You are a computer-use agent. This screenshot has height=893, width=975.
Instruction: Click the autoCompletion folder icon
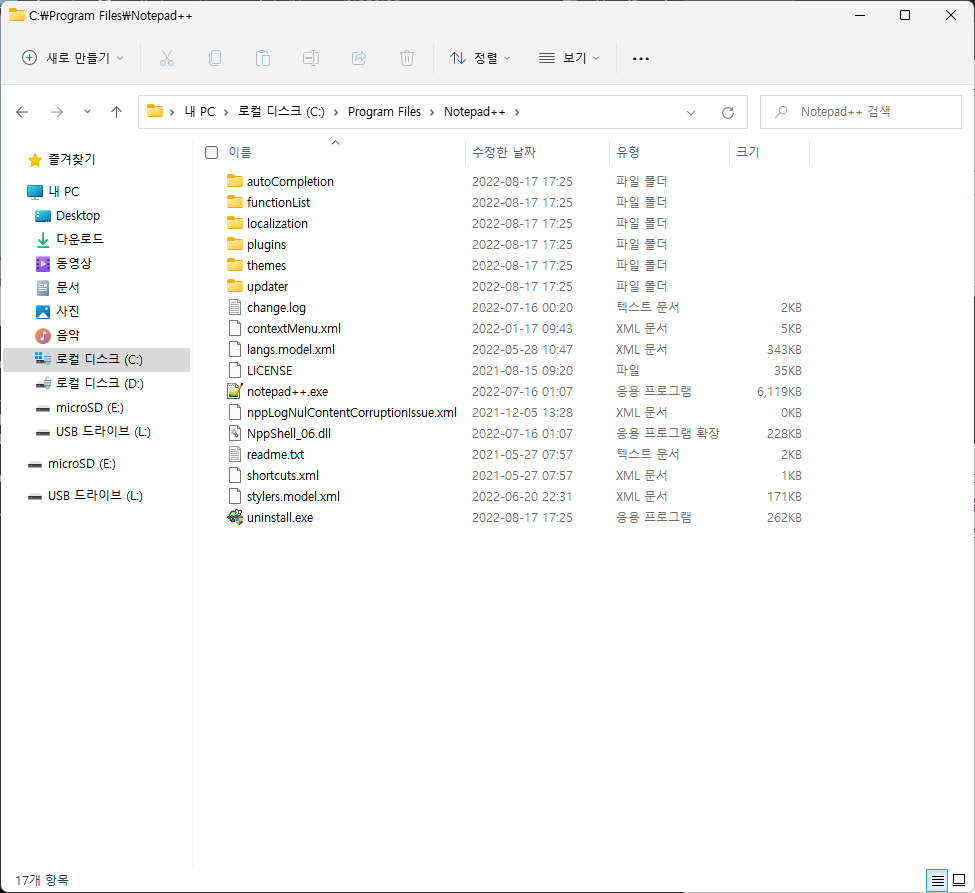[234, 181]
